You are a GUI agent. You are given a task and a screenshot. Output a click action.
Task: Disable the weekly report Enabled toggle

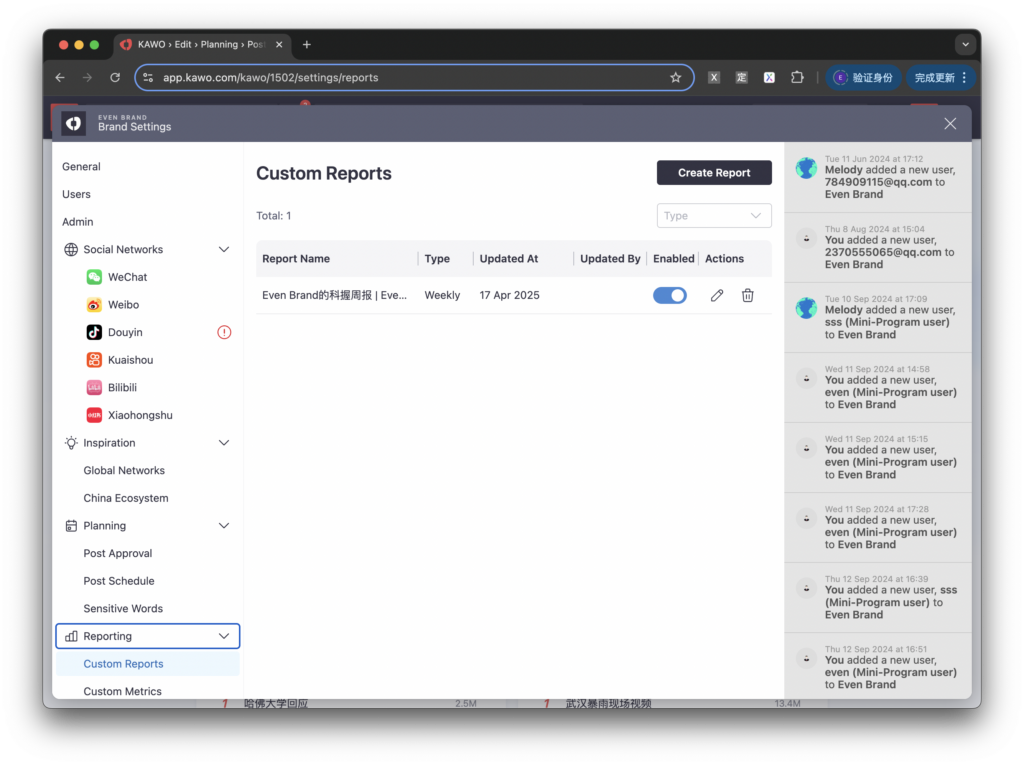pos(669,295)
